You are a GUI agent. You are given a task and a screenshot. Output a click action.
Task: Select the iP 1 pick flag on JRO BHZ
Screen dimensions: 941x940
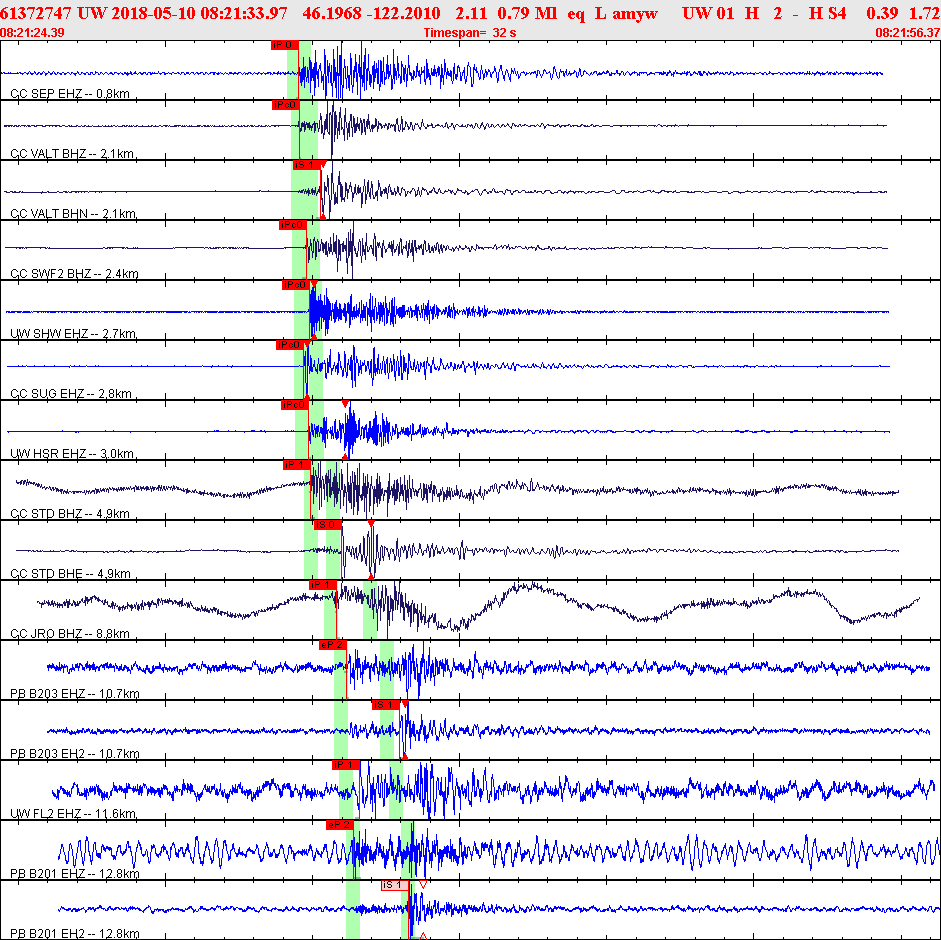click(322, 585)
